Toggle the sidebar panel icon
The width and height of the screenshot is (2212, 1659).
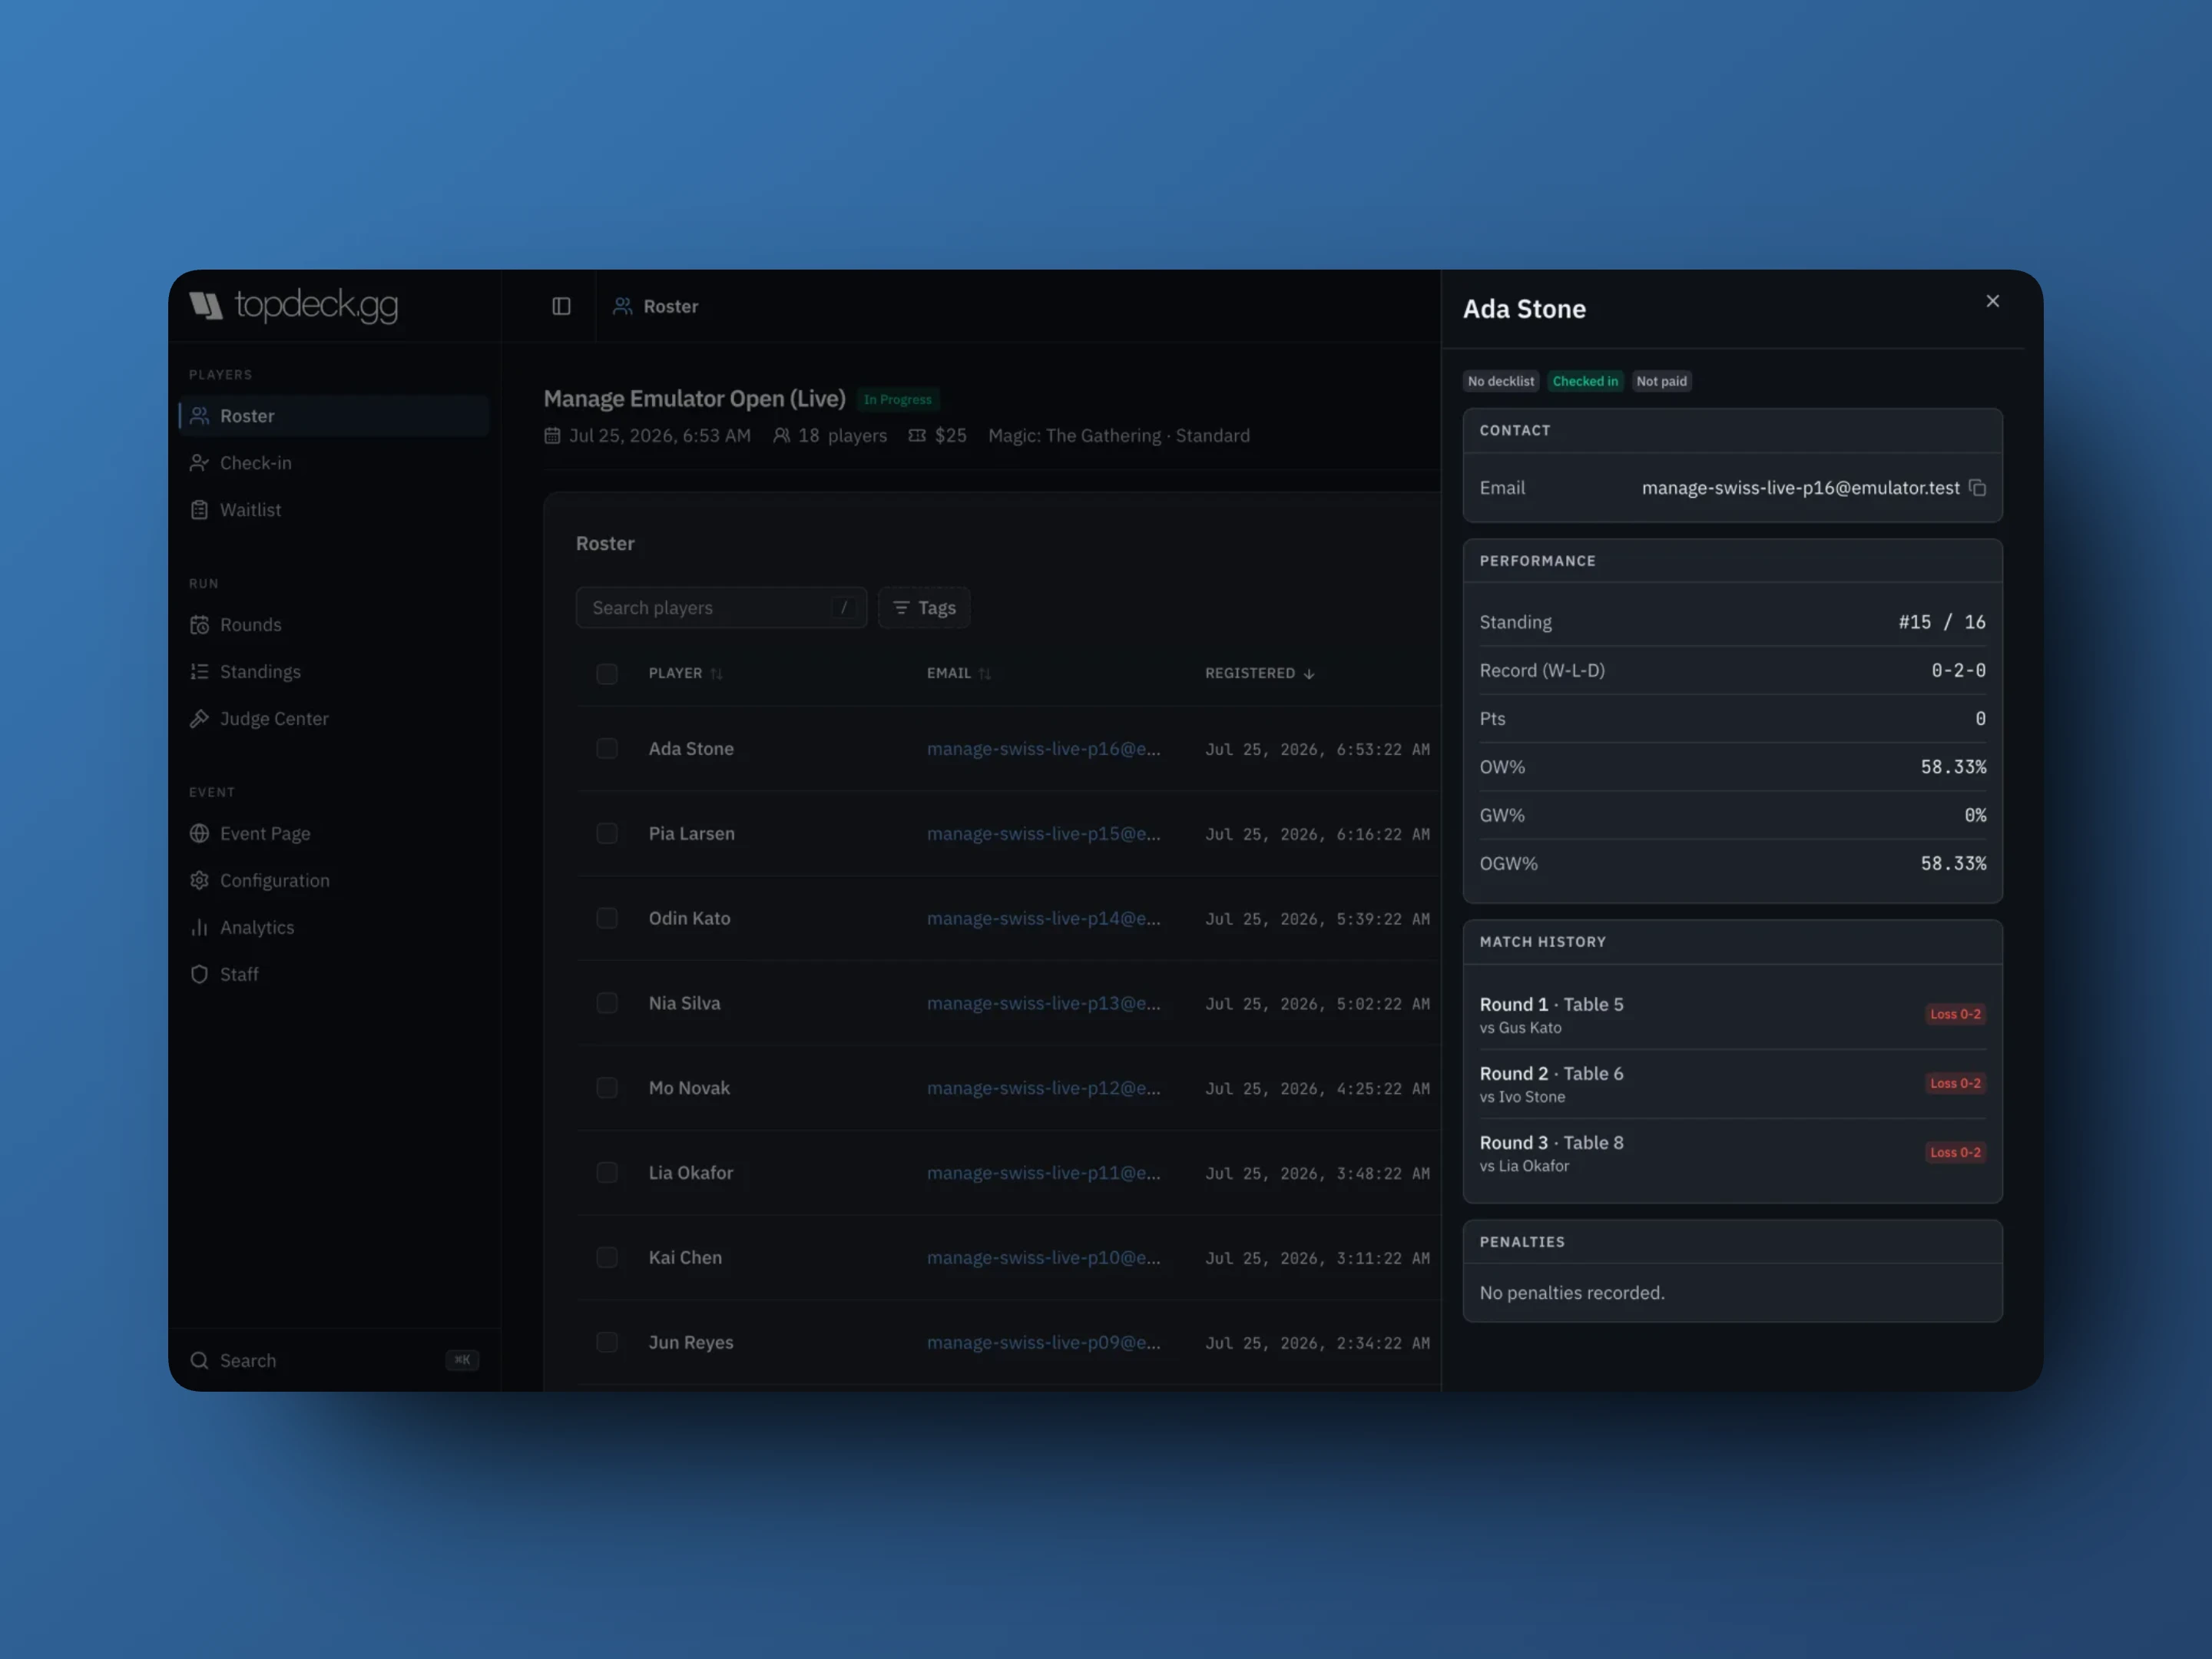tap(561, 306)
